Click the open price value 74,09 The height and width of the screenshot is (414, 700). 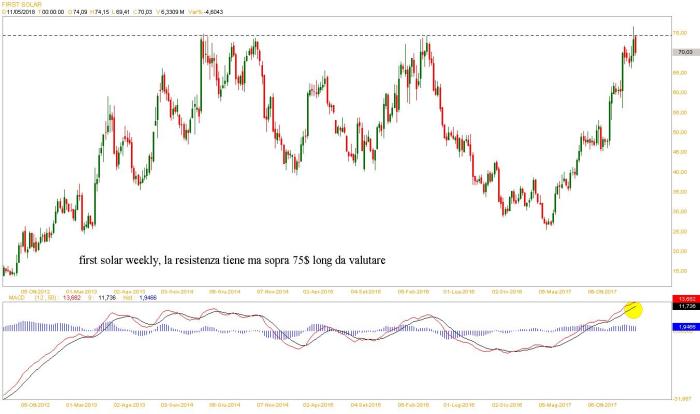coord(80,12)
